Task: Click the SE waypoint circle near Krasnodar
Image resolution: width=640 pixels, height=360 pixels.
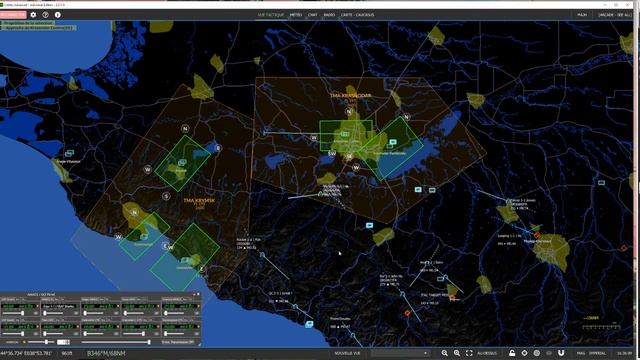Action: point(349,156)
